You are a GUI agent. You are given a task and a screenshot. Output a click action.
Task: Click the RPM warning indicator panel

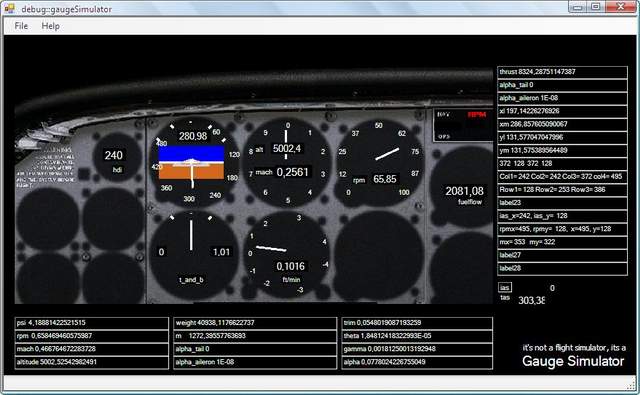(x=462, y=124)
